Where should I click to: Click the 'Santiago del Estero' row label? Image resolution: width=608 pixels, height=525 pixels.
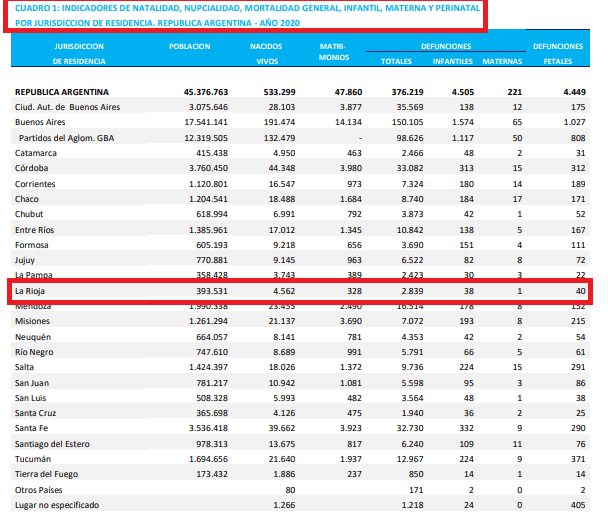(x=52, y=444)
